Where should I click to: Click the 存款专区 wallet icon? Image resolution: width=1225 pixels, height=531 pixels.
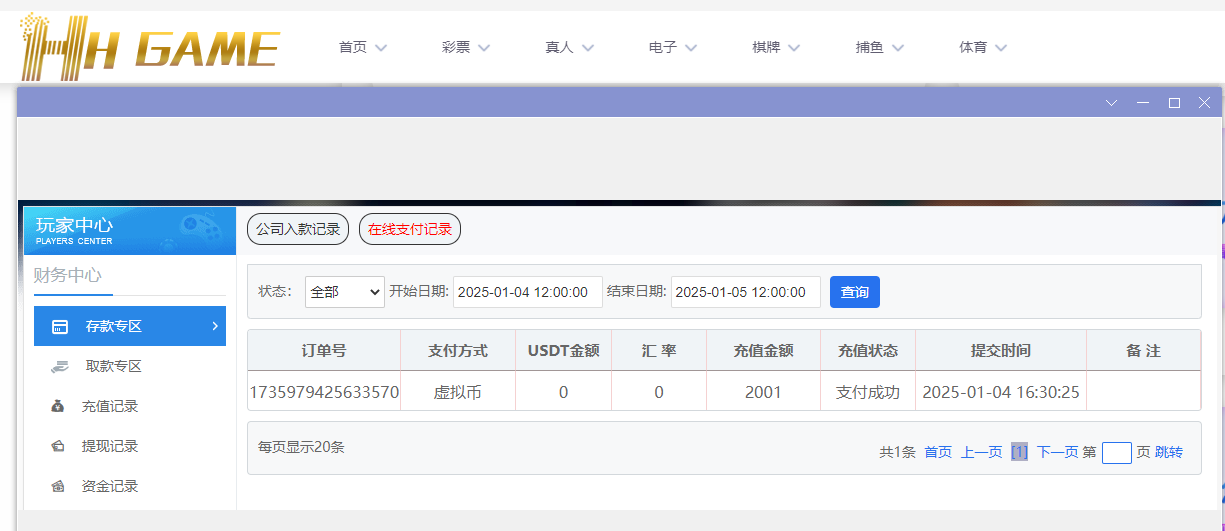pos(60,326)
